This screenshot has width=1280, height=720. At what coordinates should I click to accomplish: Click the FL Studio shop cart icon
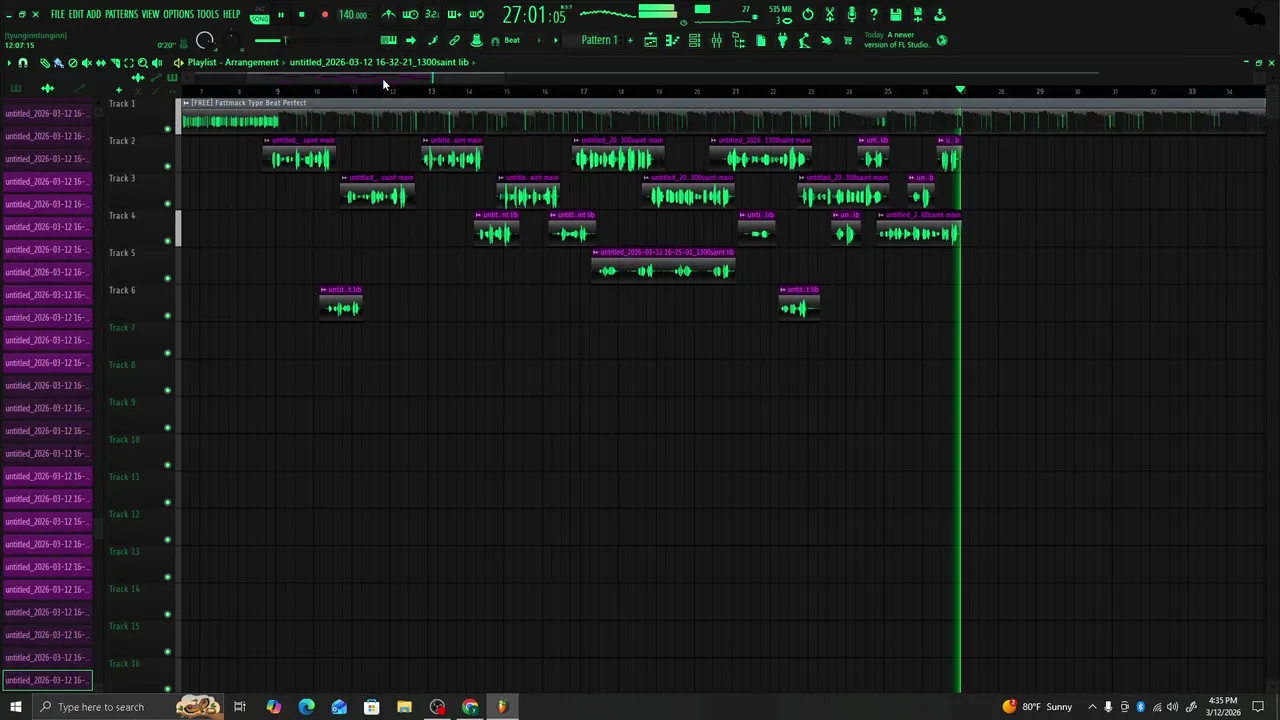click(848, 41)
